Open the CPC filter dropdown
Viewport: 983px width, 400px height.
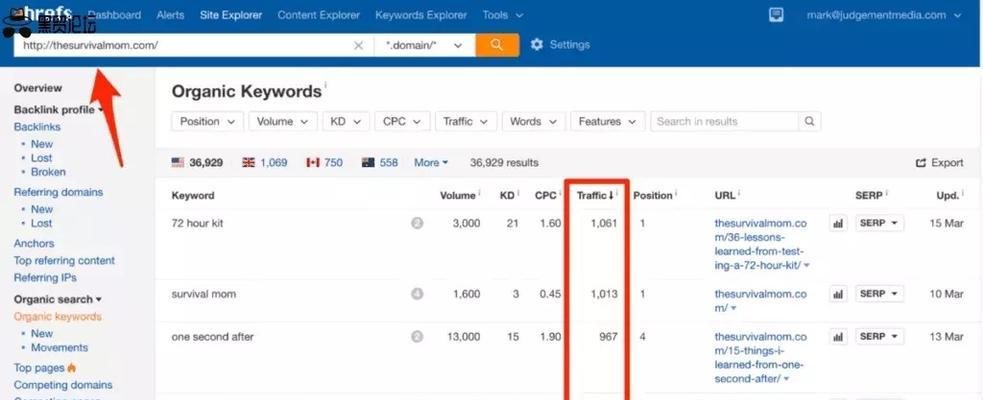click(402, 122)
